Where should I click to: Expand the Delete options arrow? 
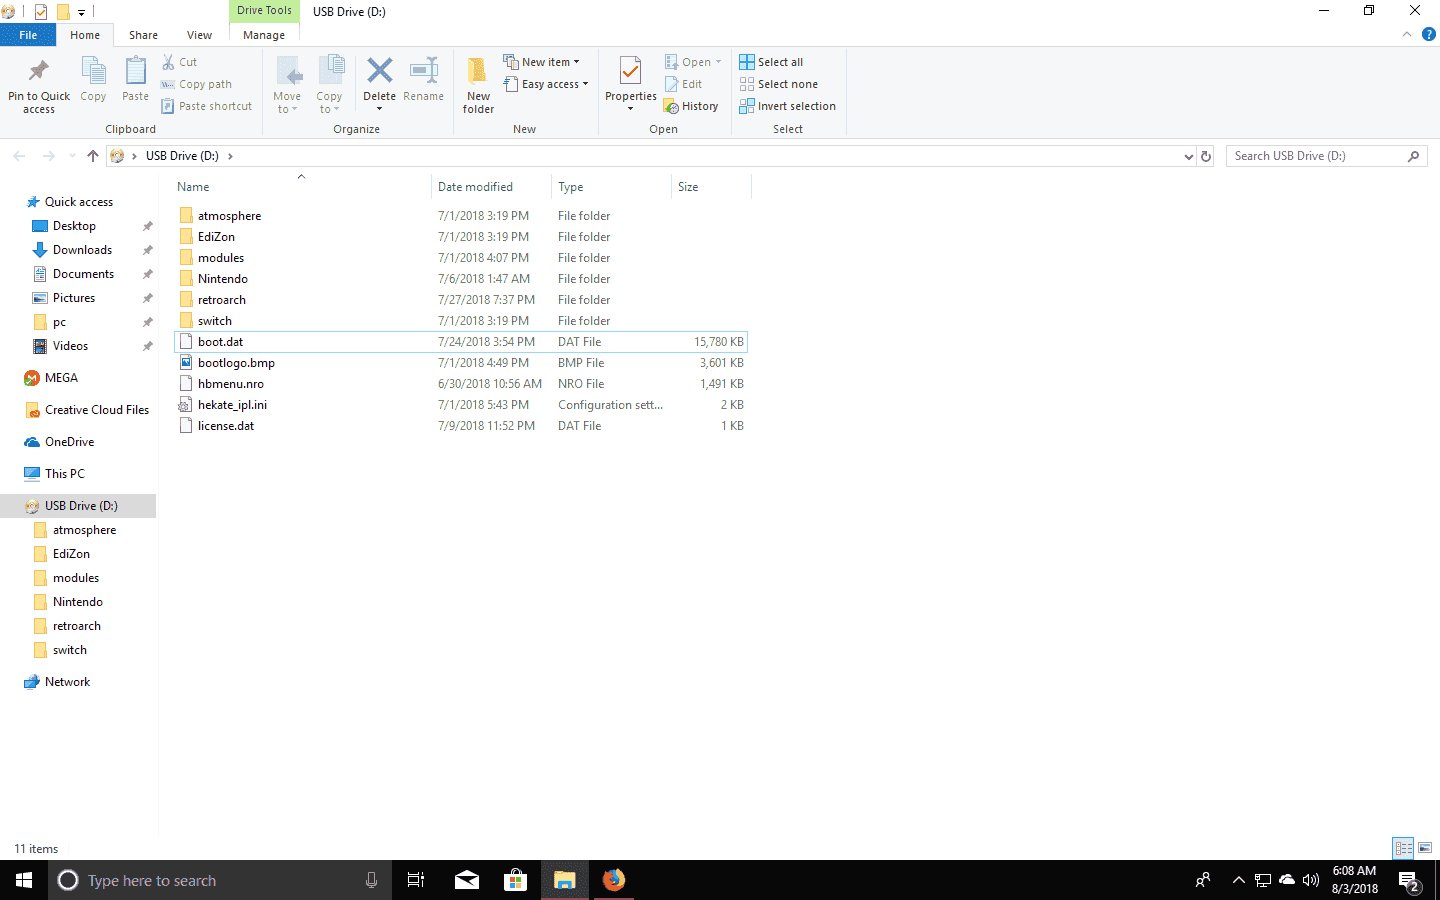click(380, 109)
